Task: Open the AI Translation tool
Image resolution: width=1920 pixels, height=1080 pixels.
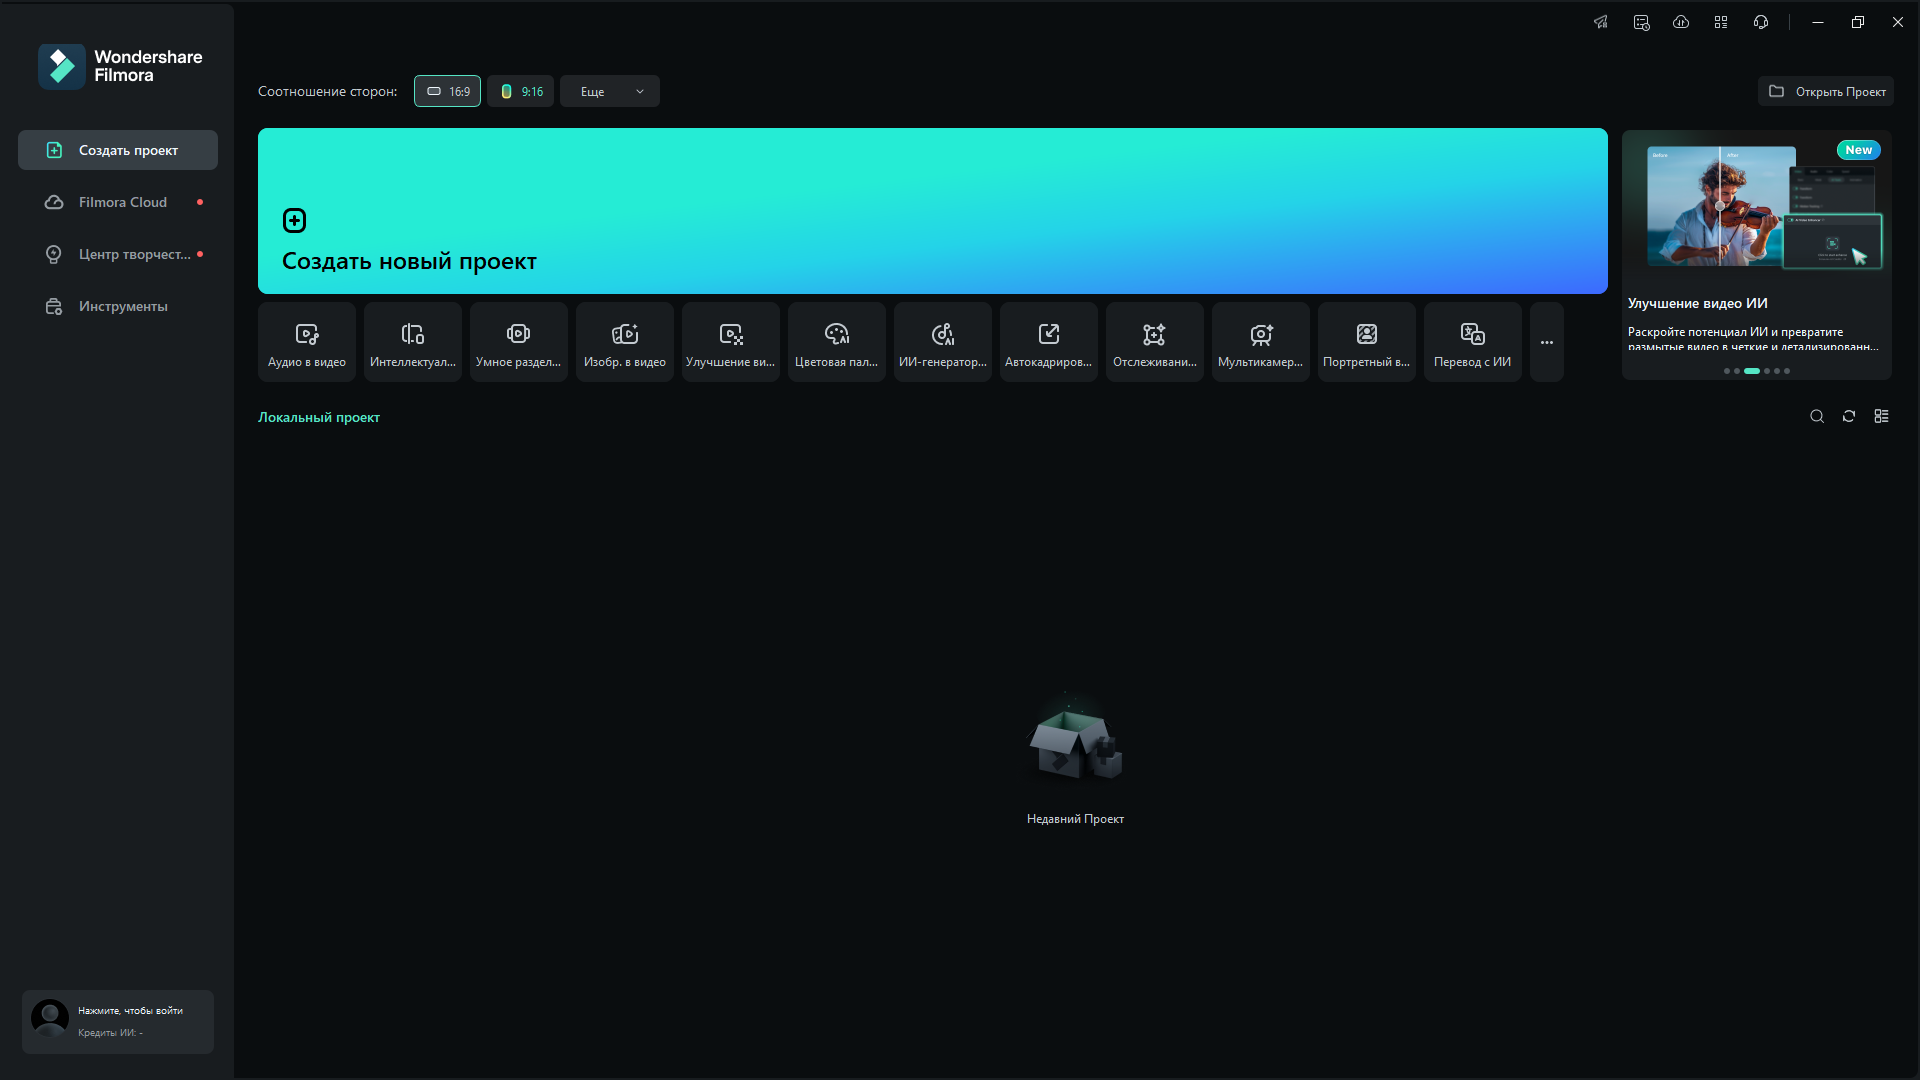Action: pyautogui.click(x=1473, y=342)
